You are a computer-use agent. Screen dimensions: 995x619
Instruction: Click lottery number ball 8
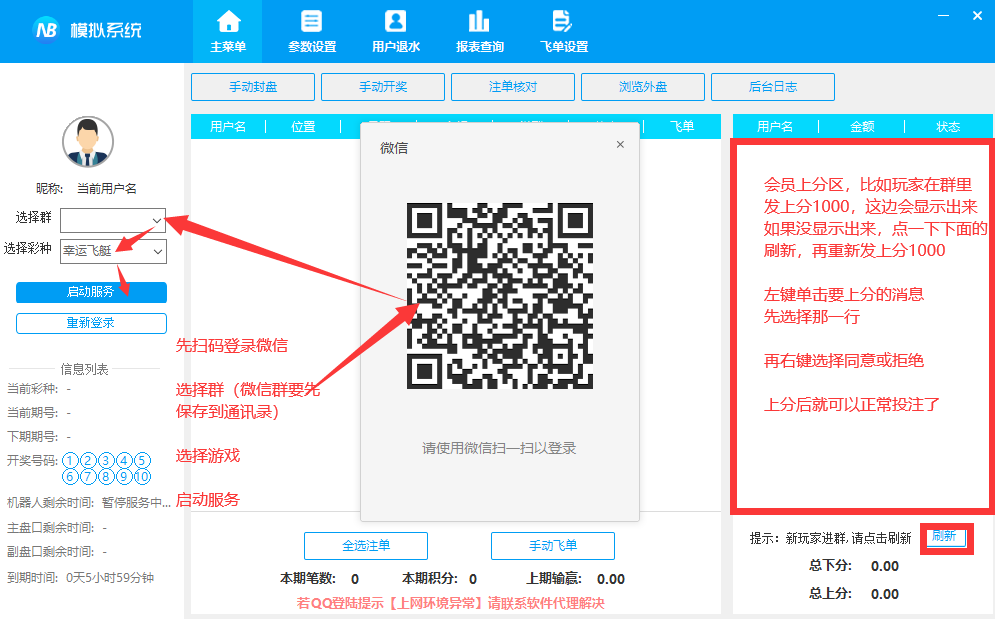pyautogui.click(x=107, y=476)
